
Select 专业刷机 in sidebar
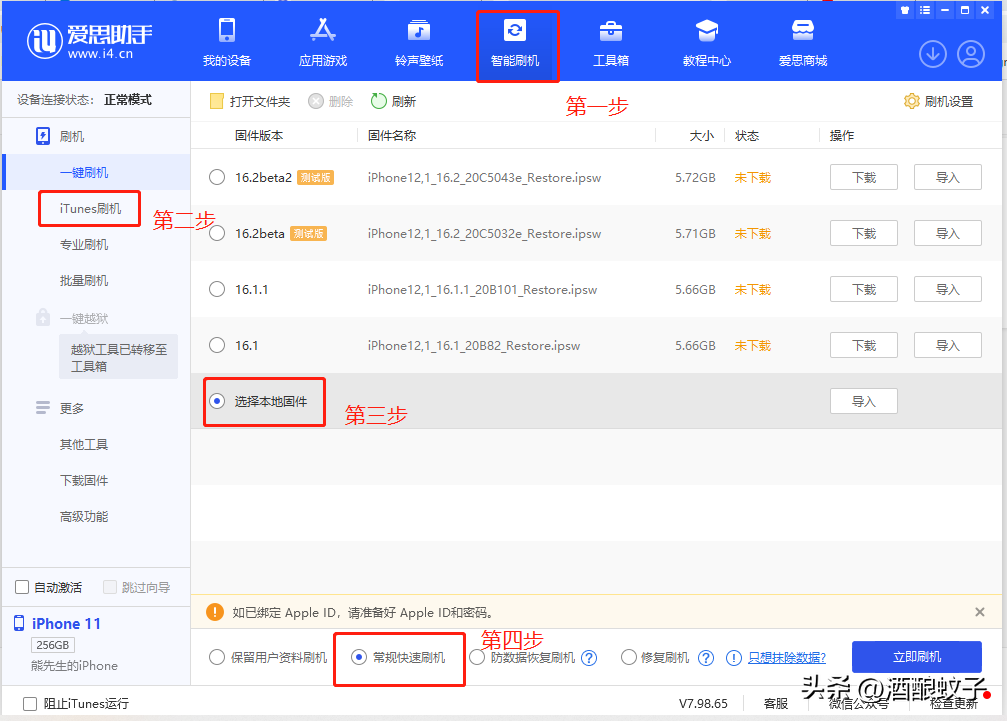pyautogui.click(x=84, y=245)
